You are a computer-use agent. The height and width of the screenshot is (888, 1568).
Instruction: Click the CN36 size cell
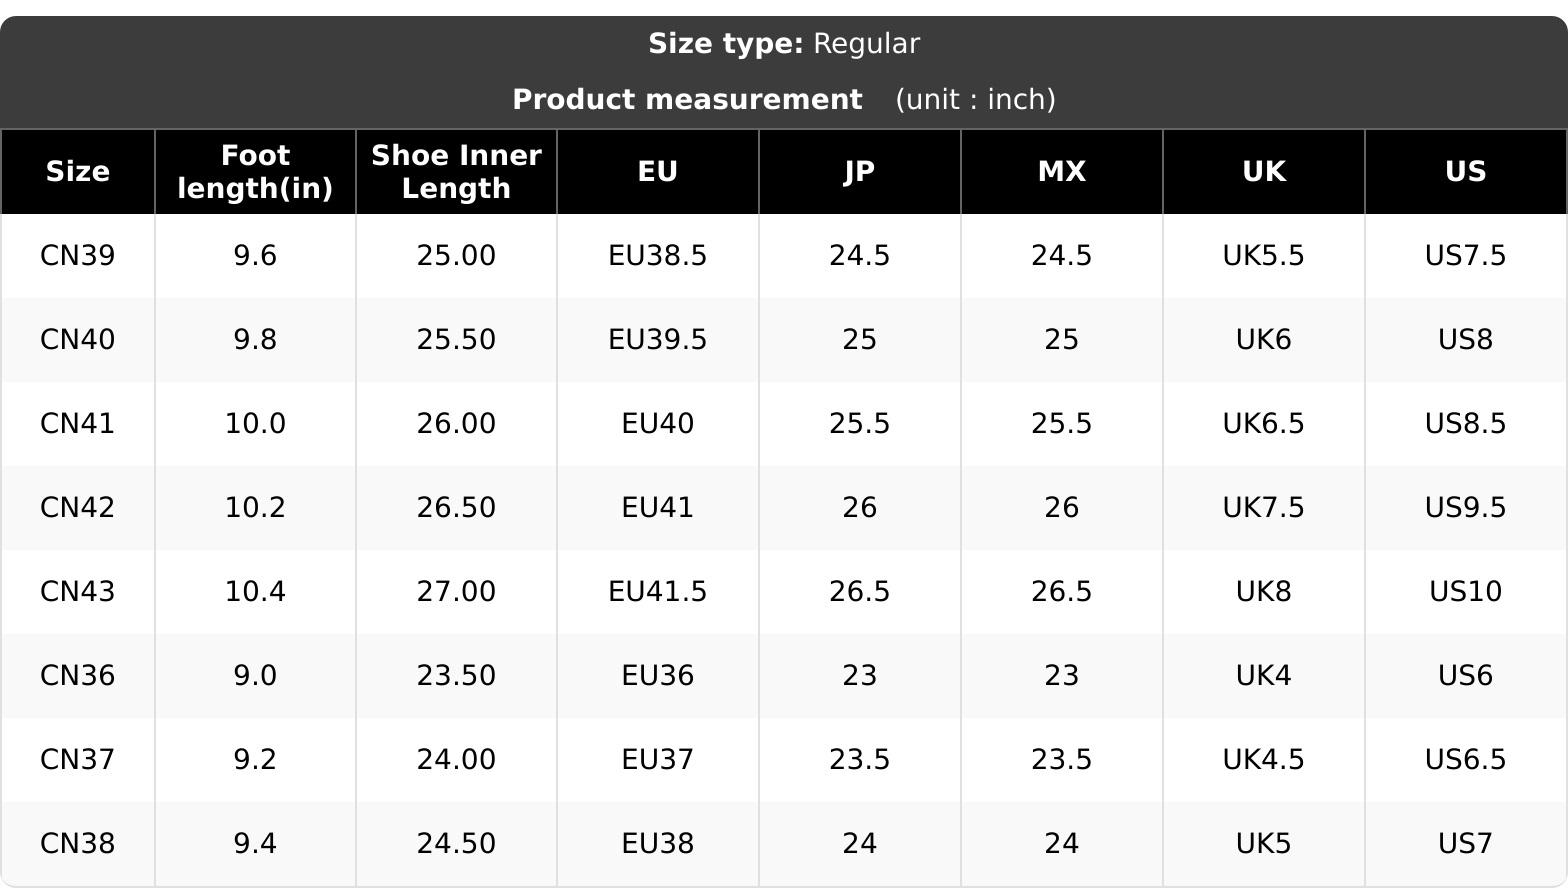[x=77, y=676]
